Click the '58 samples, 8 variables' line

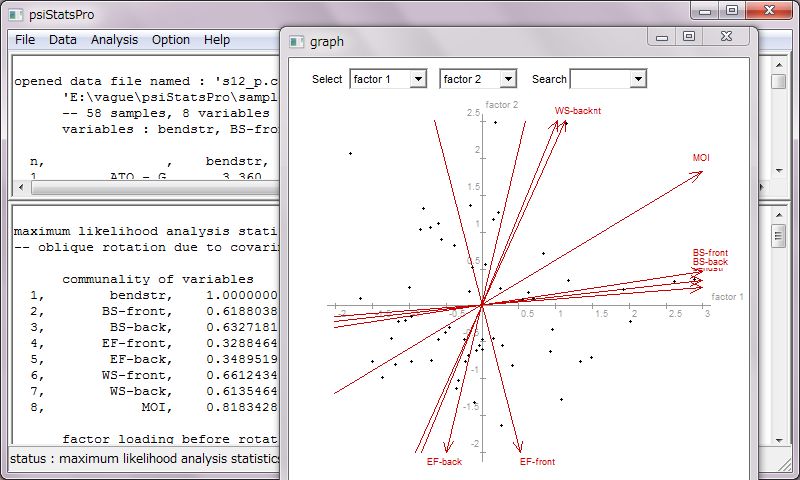[166, 113]
